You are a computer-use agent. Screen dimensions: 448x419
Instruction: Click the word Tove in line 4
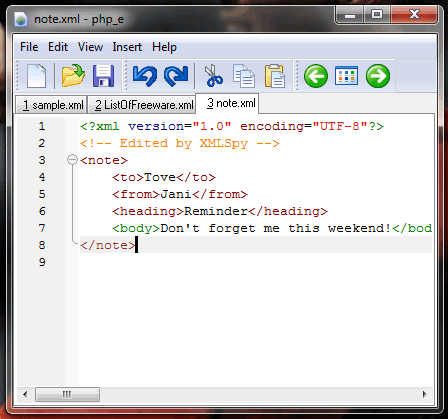click(160, 177)
